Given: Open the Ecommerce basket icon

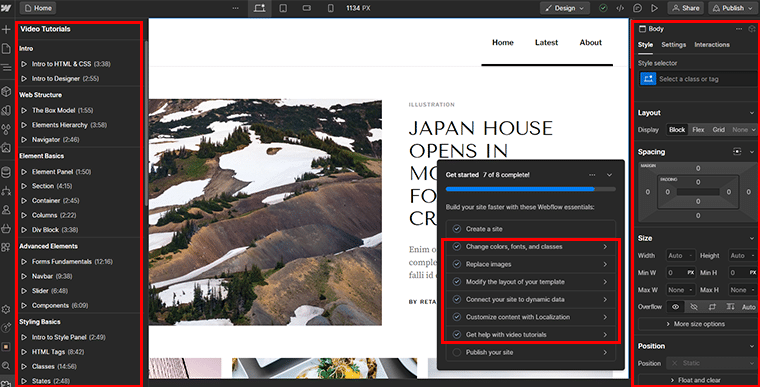Looking at the screenshot, I should click(6, 228).
